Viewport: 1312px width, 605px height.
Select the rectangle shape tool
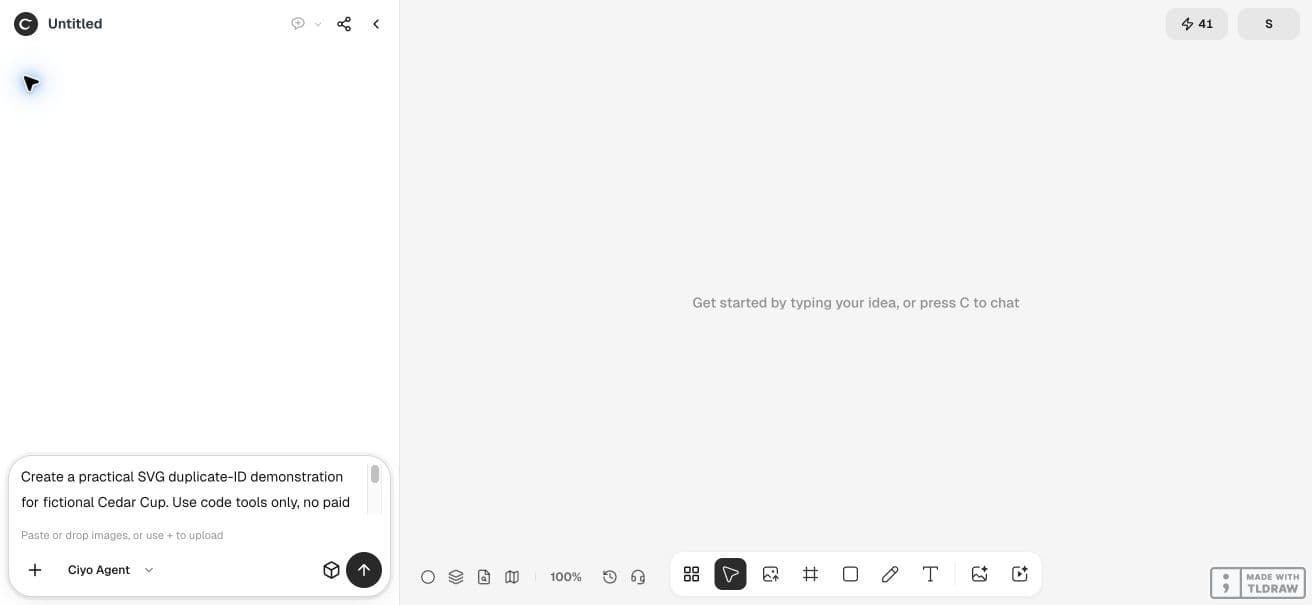[851, 574]
